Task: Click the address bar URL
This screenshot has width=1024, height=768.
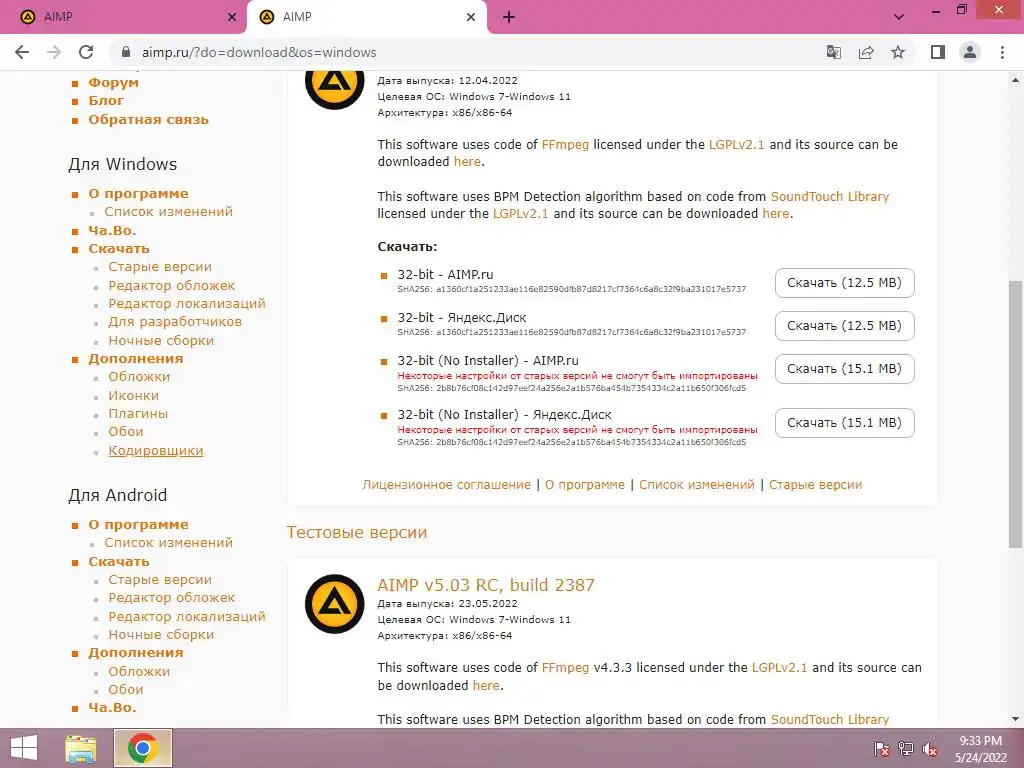Action: coord(259,52)
